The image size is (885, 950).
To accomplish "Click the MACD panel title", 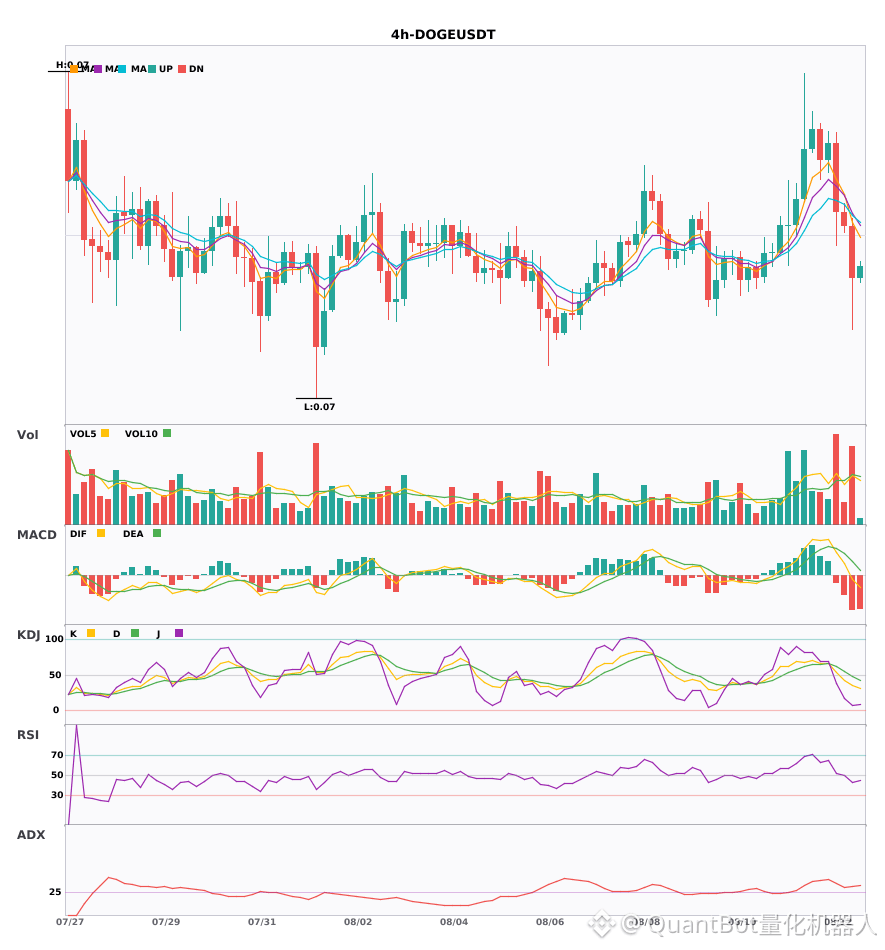I will pyautogui.click(x=36, y=535).
